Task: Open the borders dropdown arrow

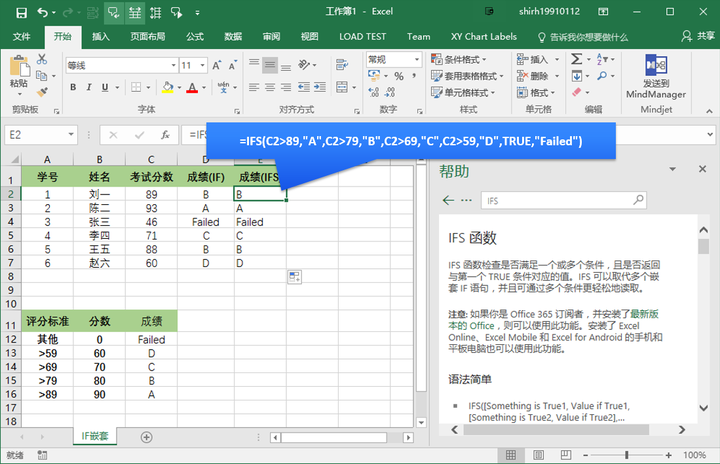Action: coord(148,87)
